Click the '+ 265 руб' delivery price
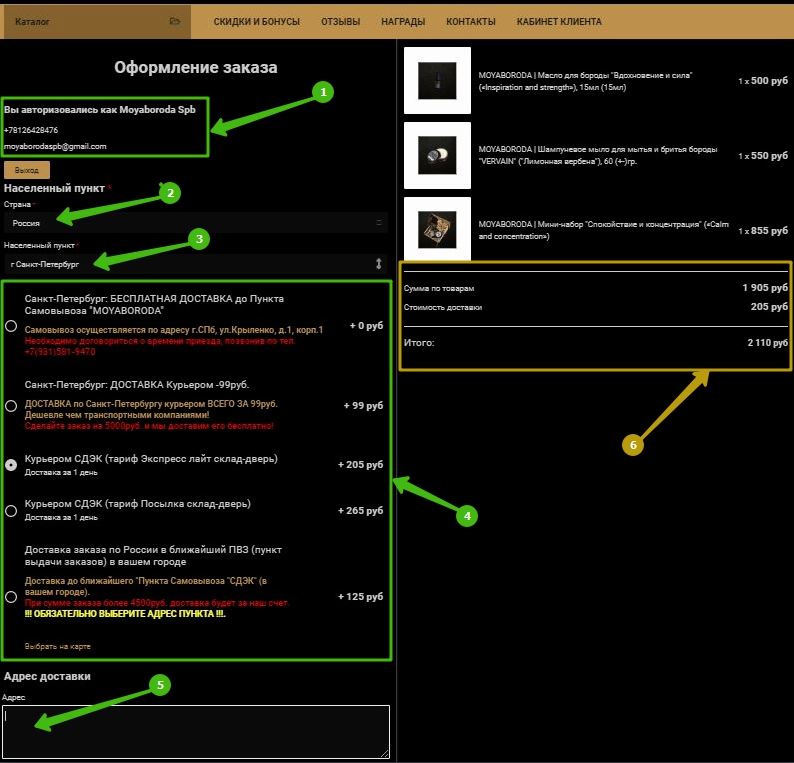The width and height of the screenshot is (794, 763). click(x=361, y=510)
